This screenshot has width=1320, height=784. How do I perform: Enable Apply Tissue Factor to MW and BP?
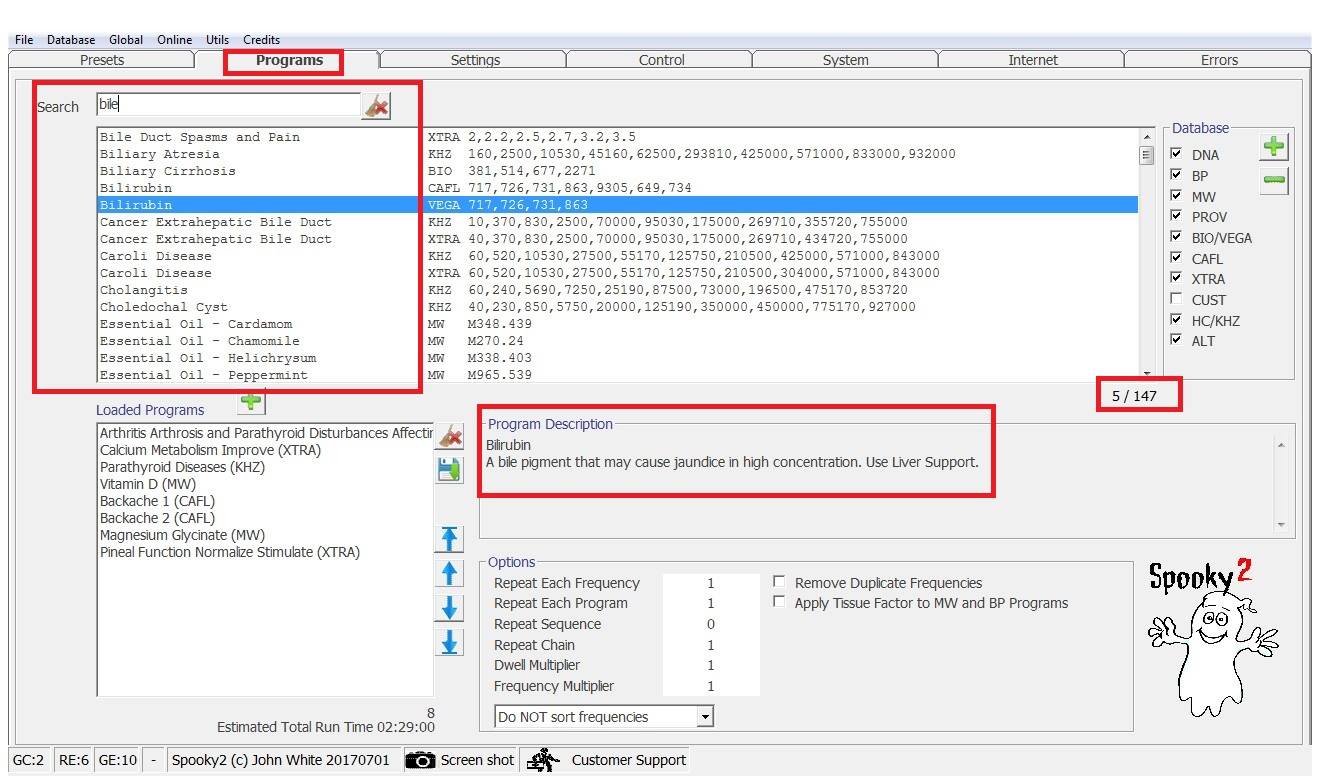(x=779, y=602)
